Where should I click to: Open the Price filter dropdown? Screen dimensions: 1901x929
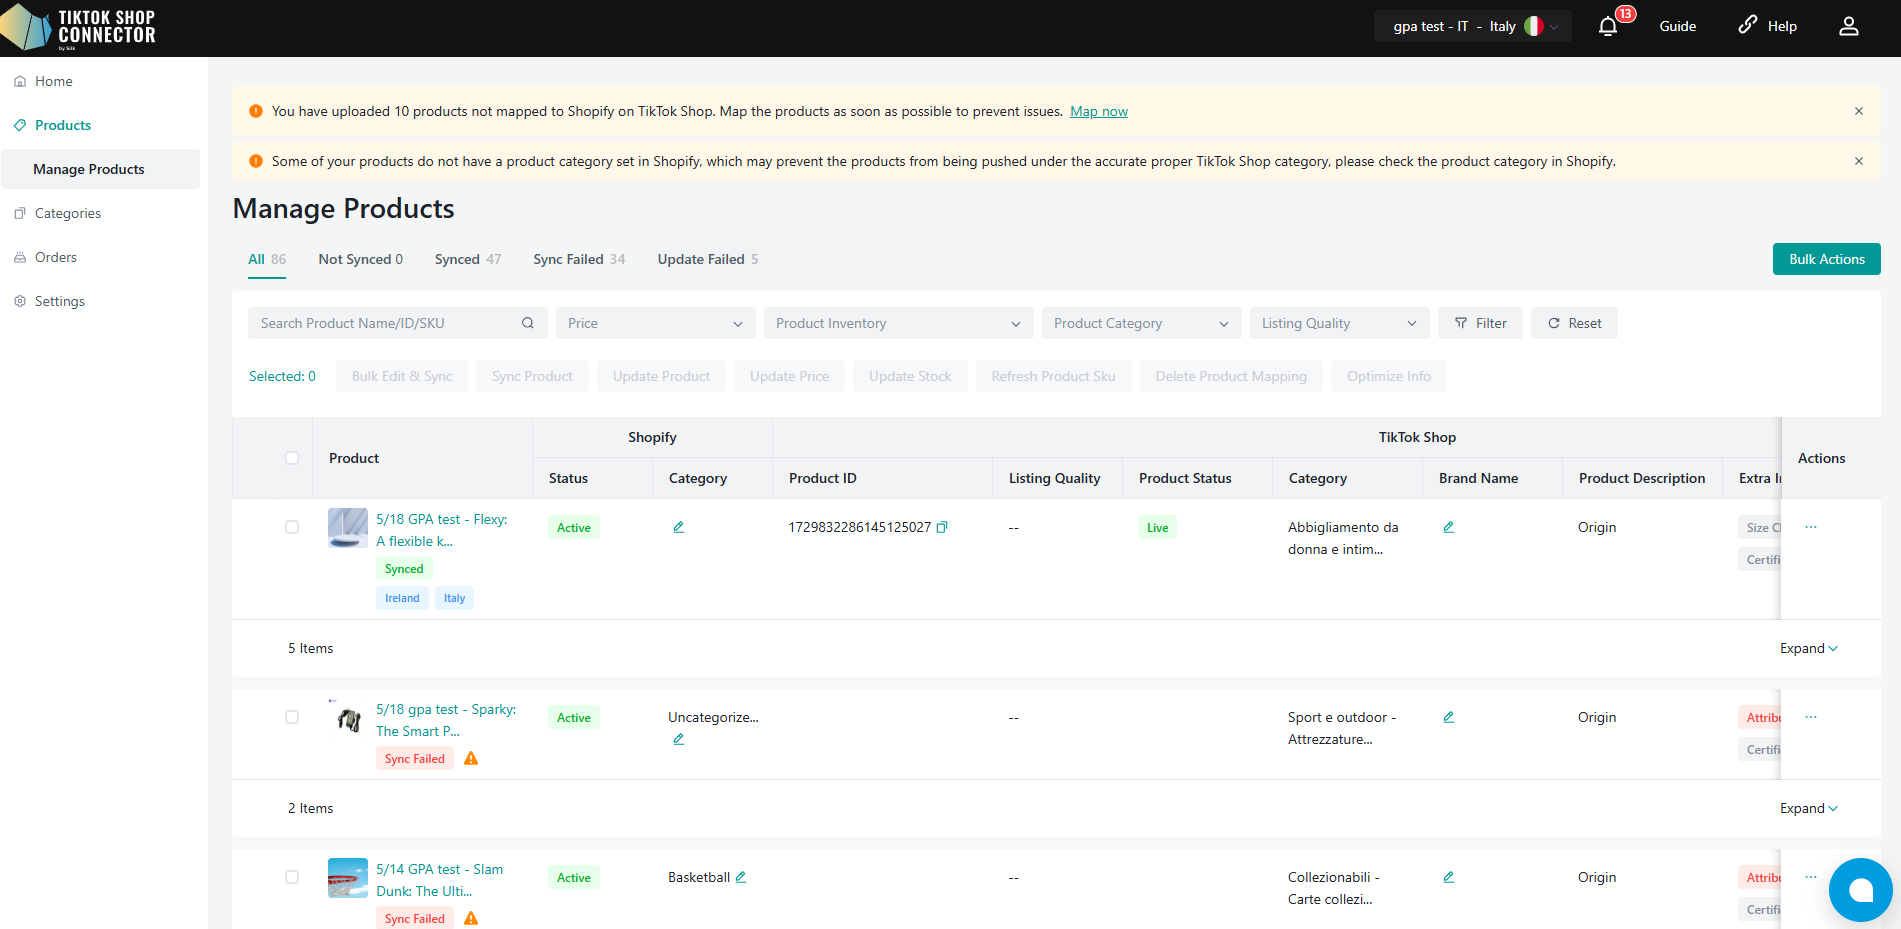(x=655, y=323)
